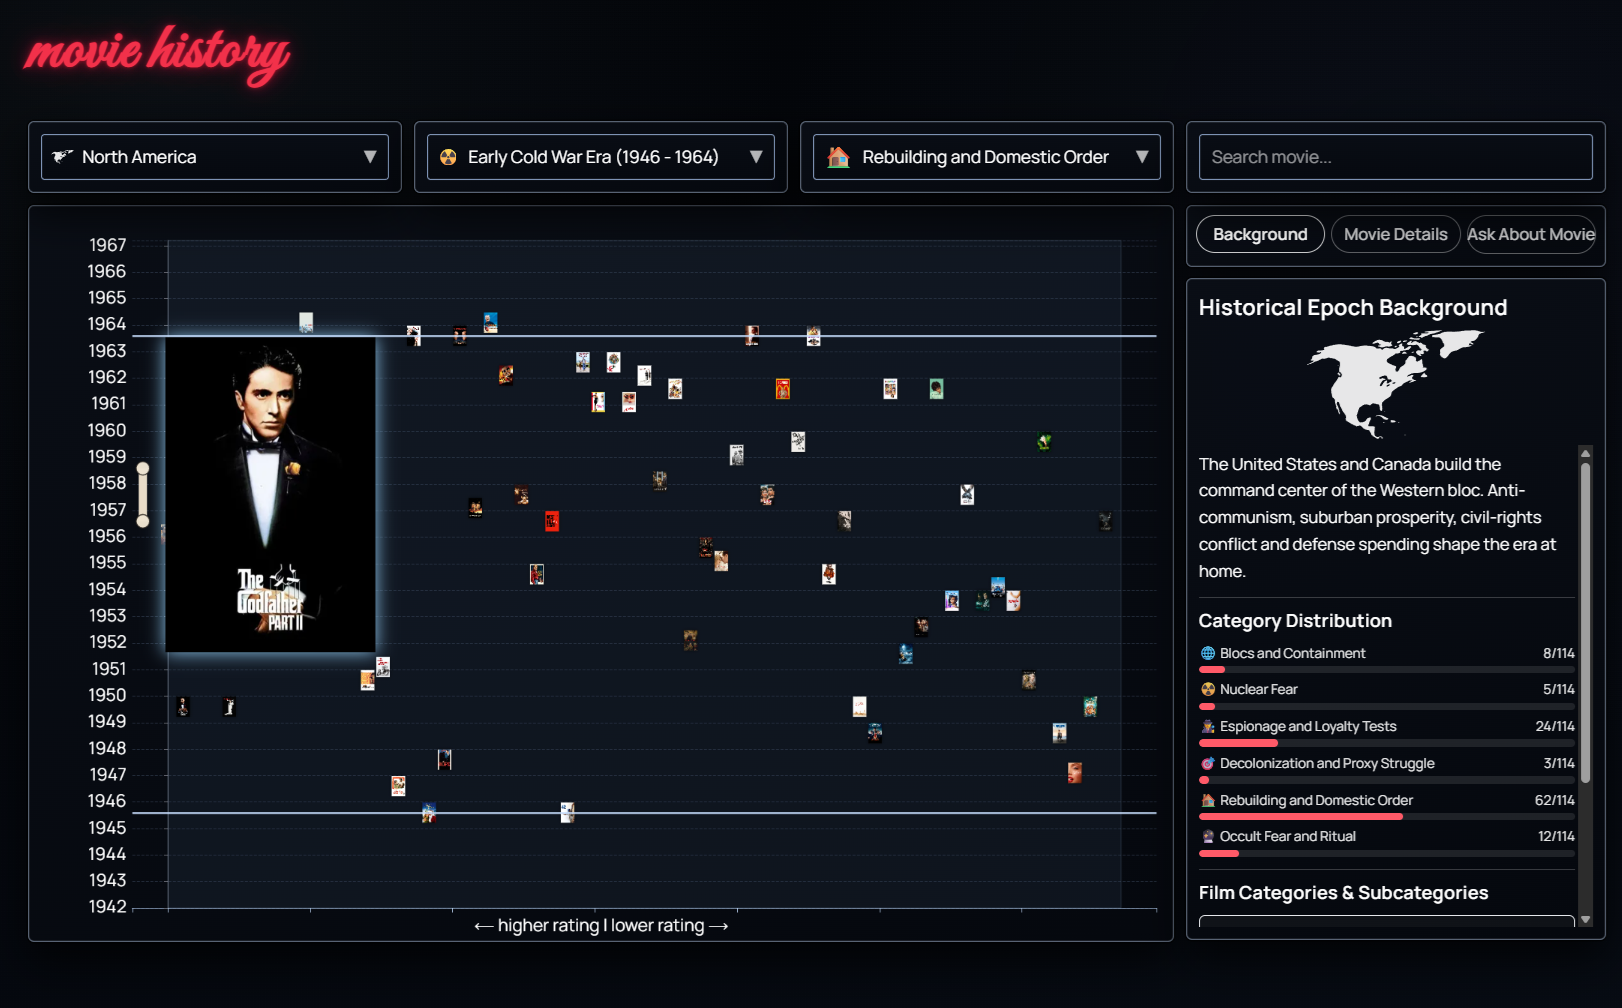Click the target icon next to Decolonization and Proxy Struggle
Screen dimensions: 1622x1008
click(x=1206, y=763)
